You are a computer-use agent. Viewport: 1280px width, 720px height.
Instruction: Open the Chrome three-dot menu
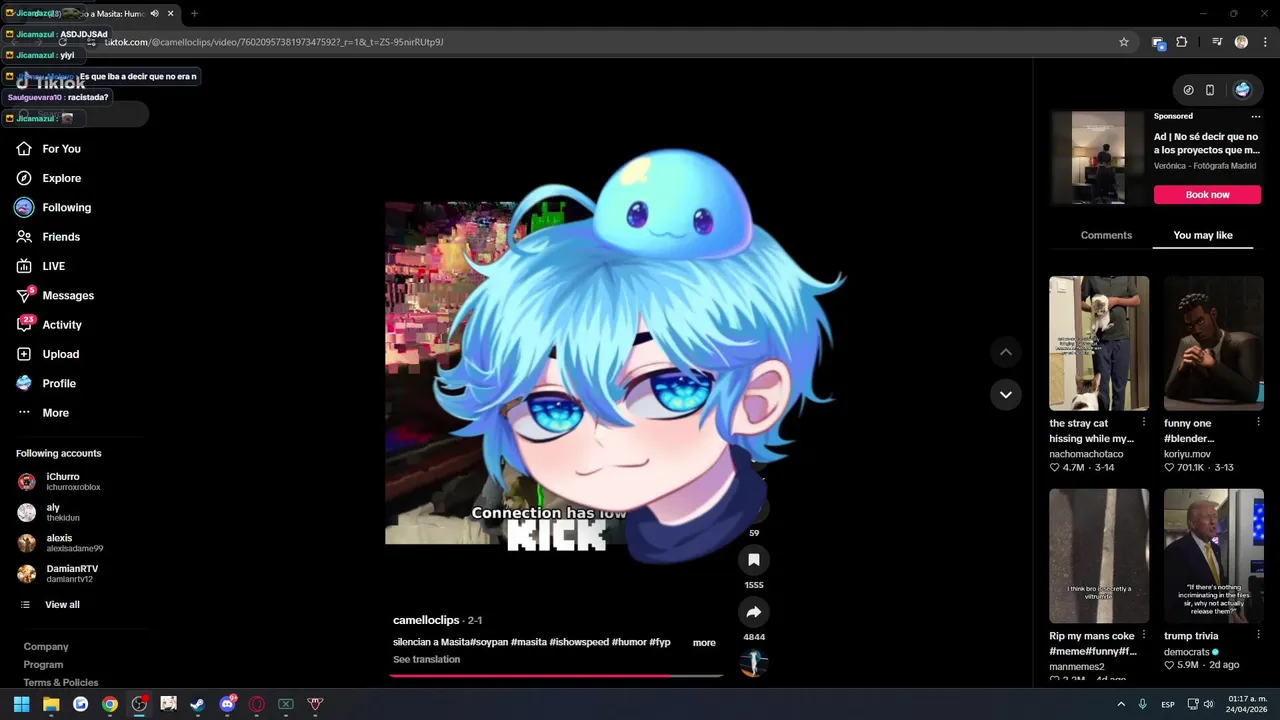[1266, 42]
